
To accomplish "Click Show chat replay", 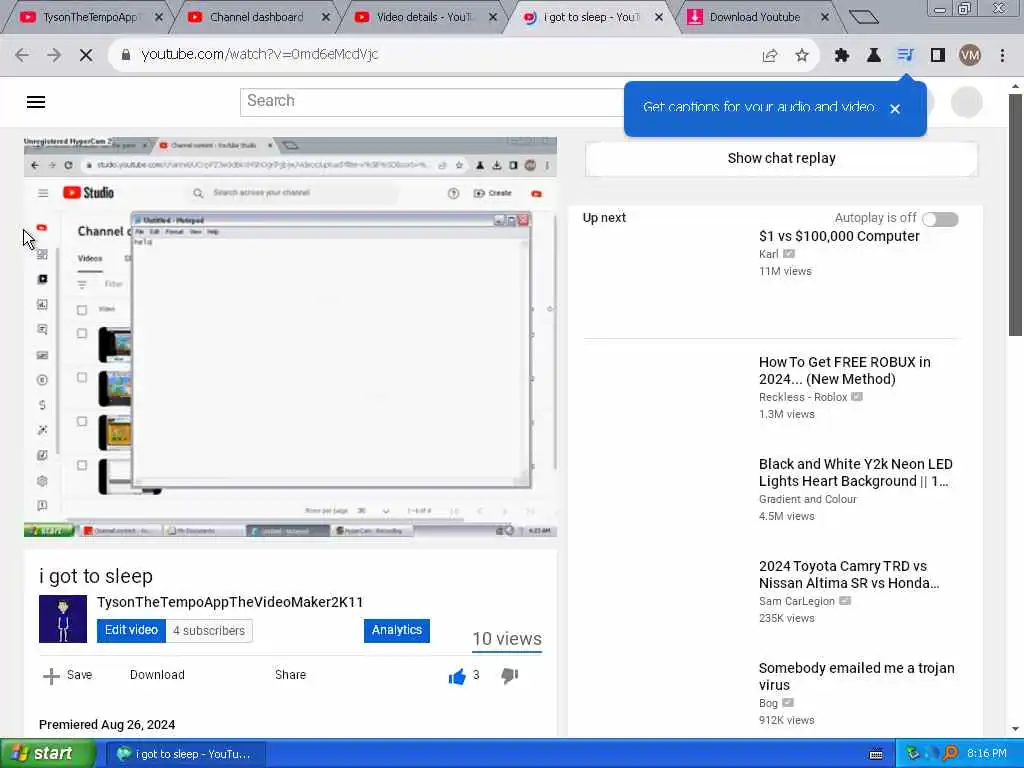I will [781, 158].
